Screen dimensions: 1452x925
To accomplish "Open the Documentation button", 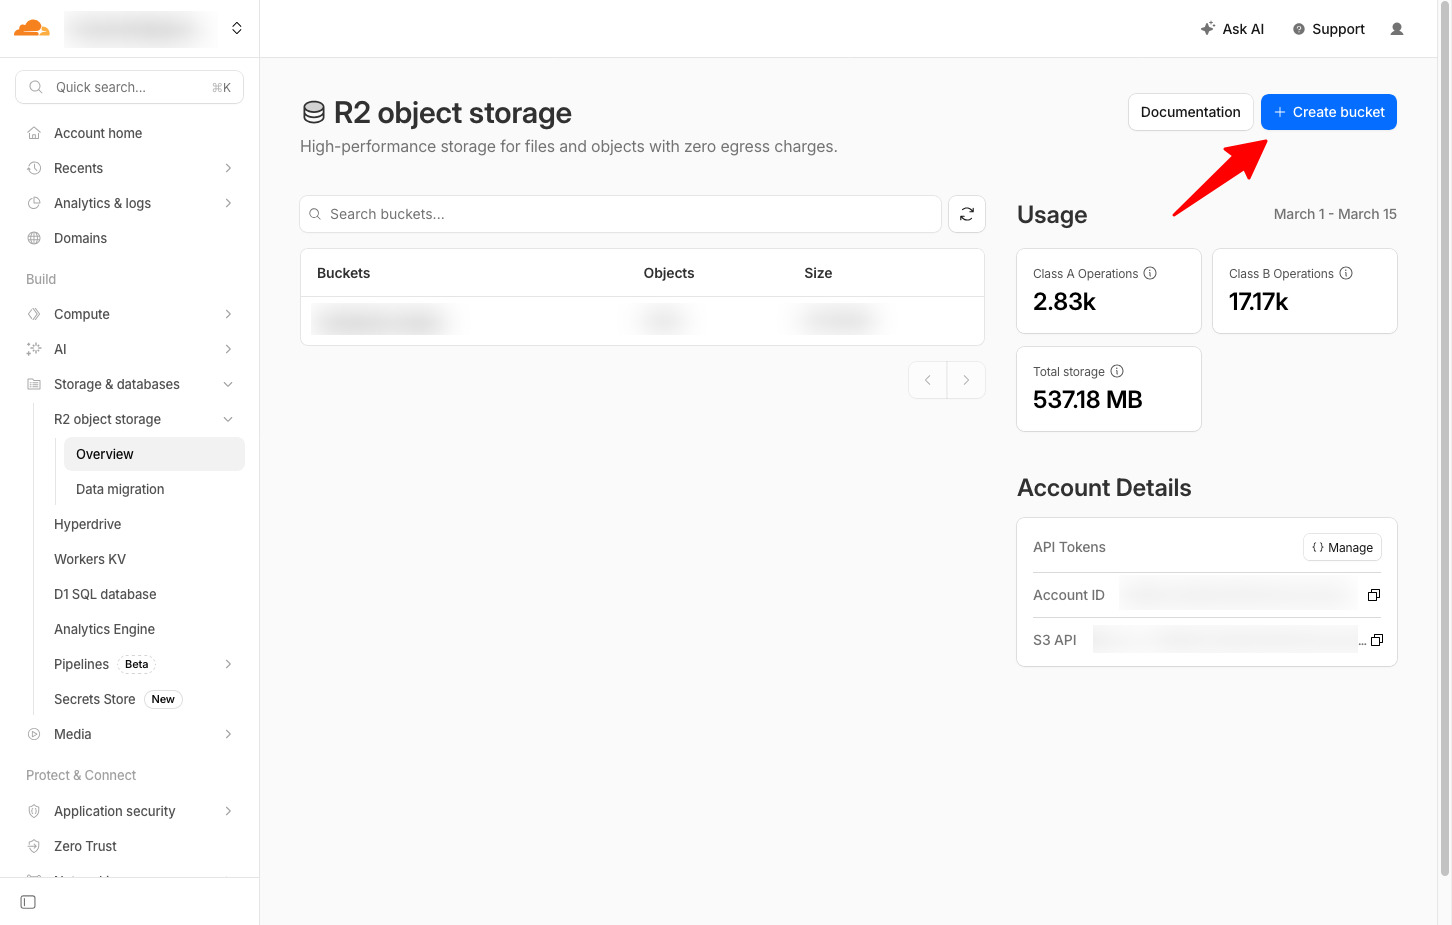I will click(x=1190, y=112).
